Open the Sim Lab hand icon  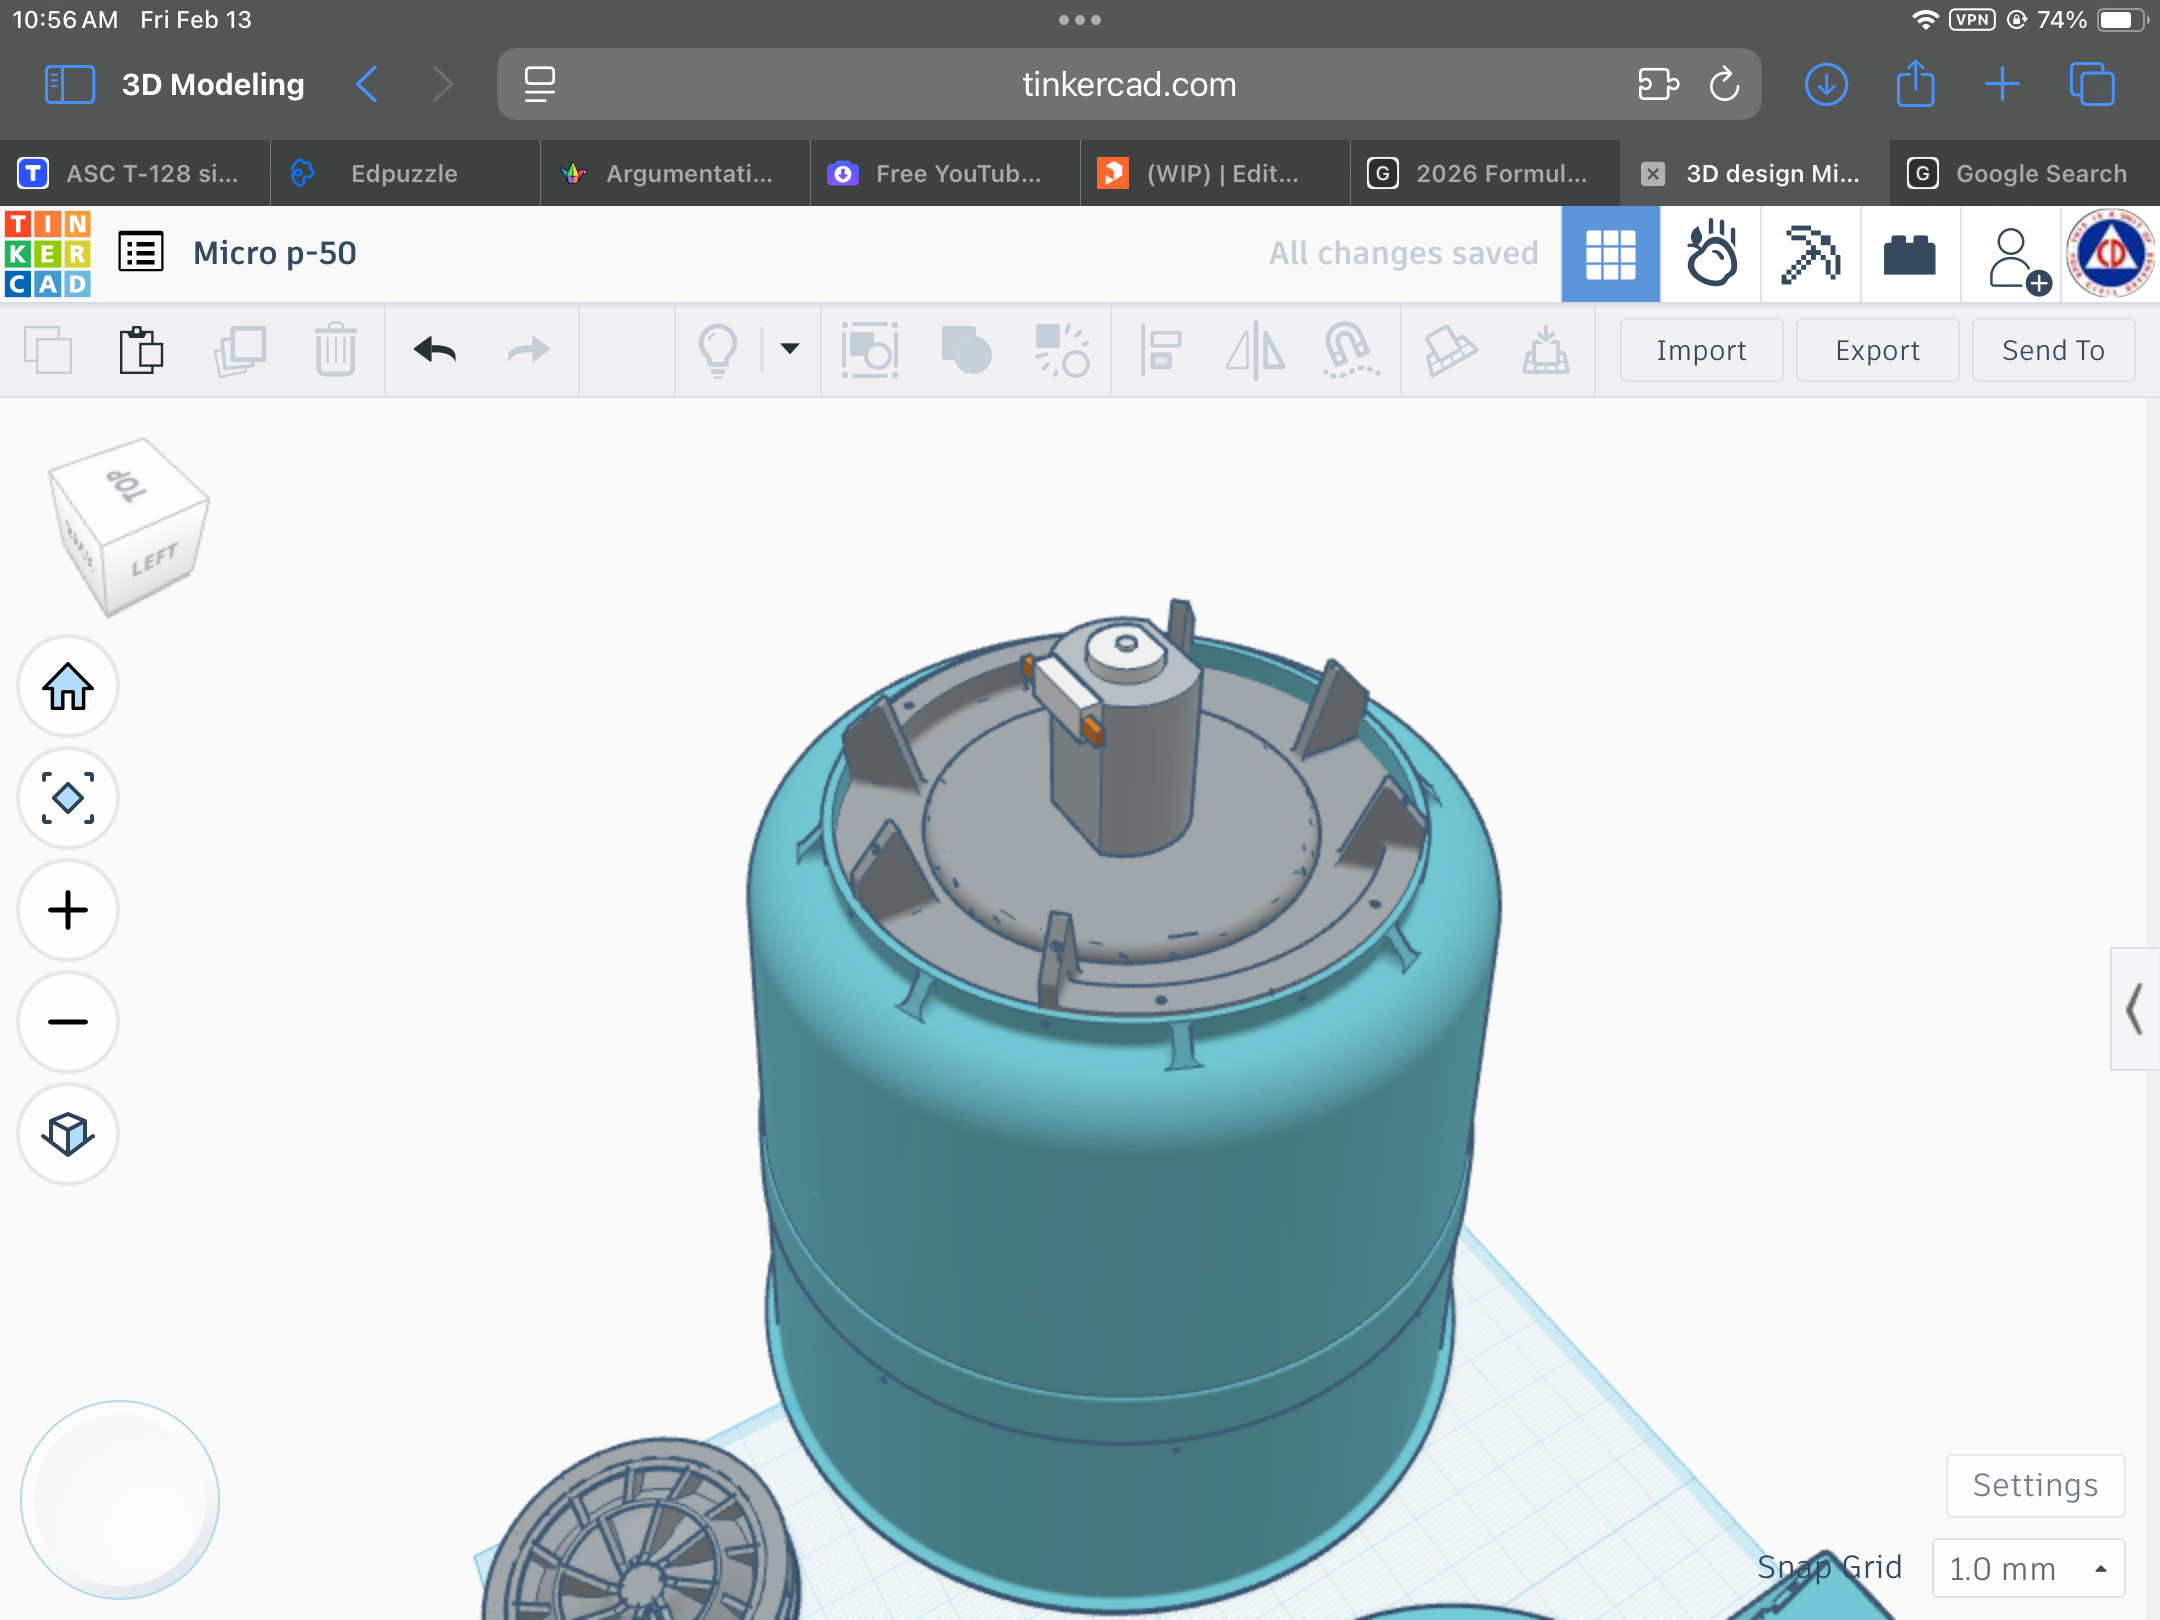(x=1711, y=254)
